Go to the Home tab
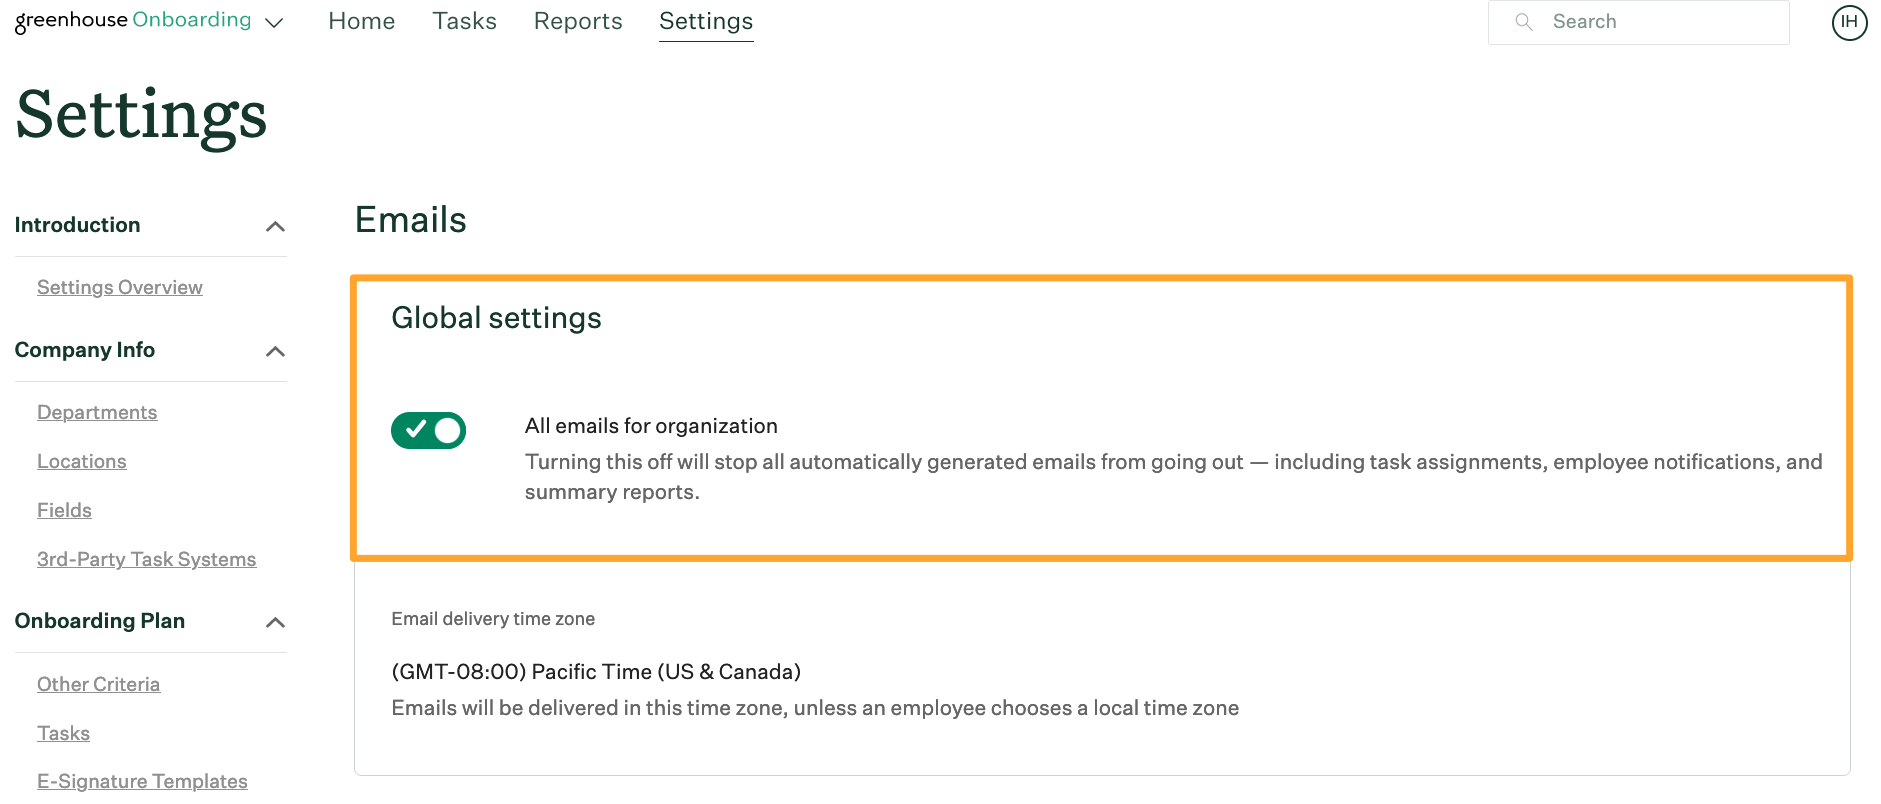 coord(361,22)
